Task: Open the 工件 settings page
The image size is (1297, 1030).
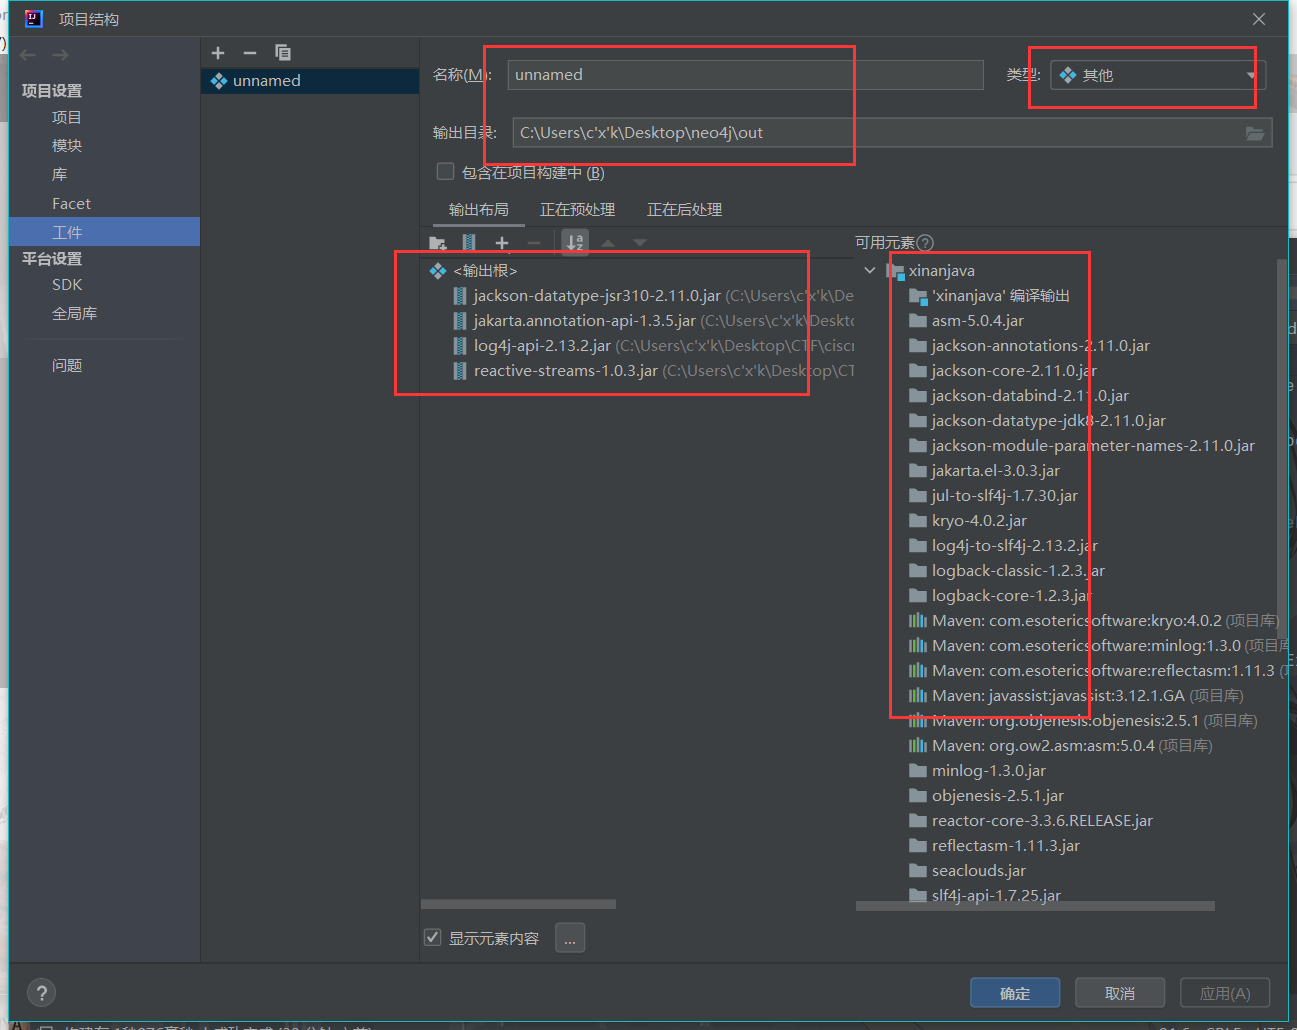Action: click(105, 232)
